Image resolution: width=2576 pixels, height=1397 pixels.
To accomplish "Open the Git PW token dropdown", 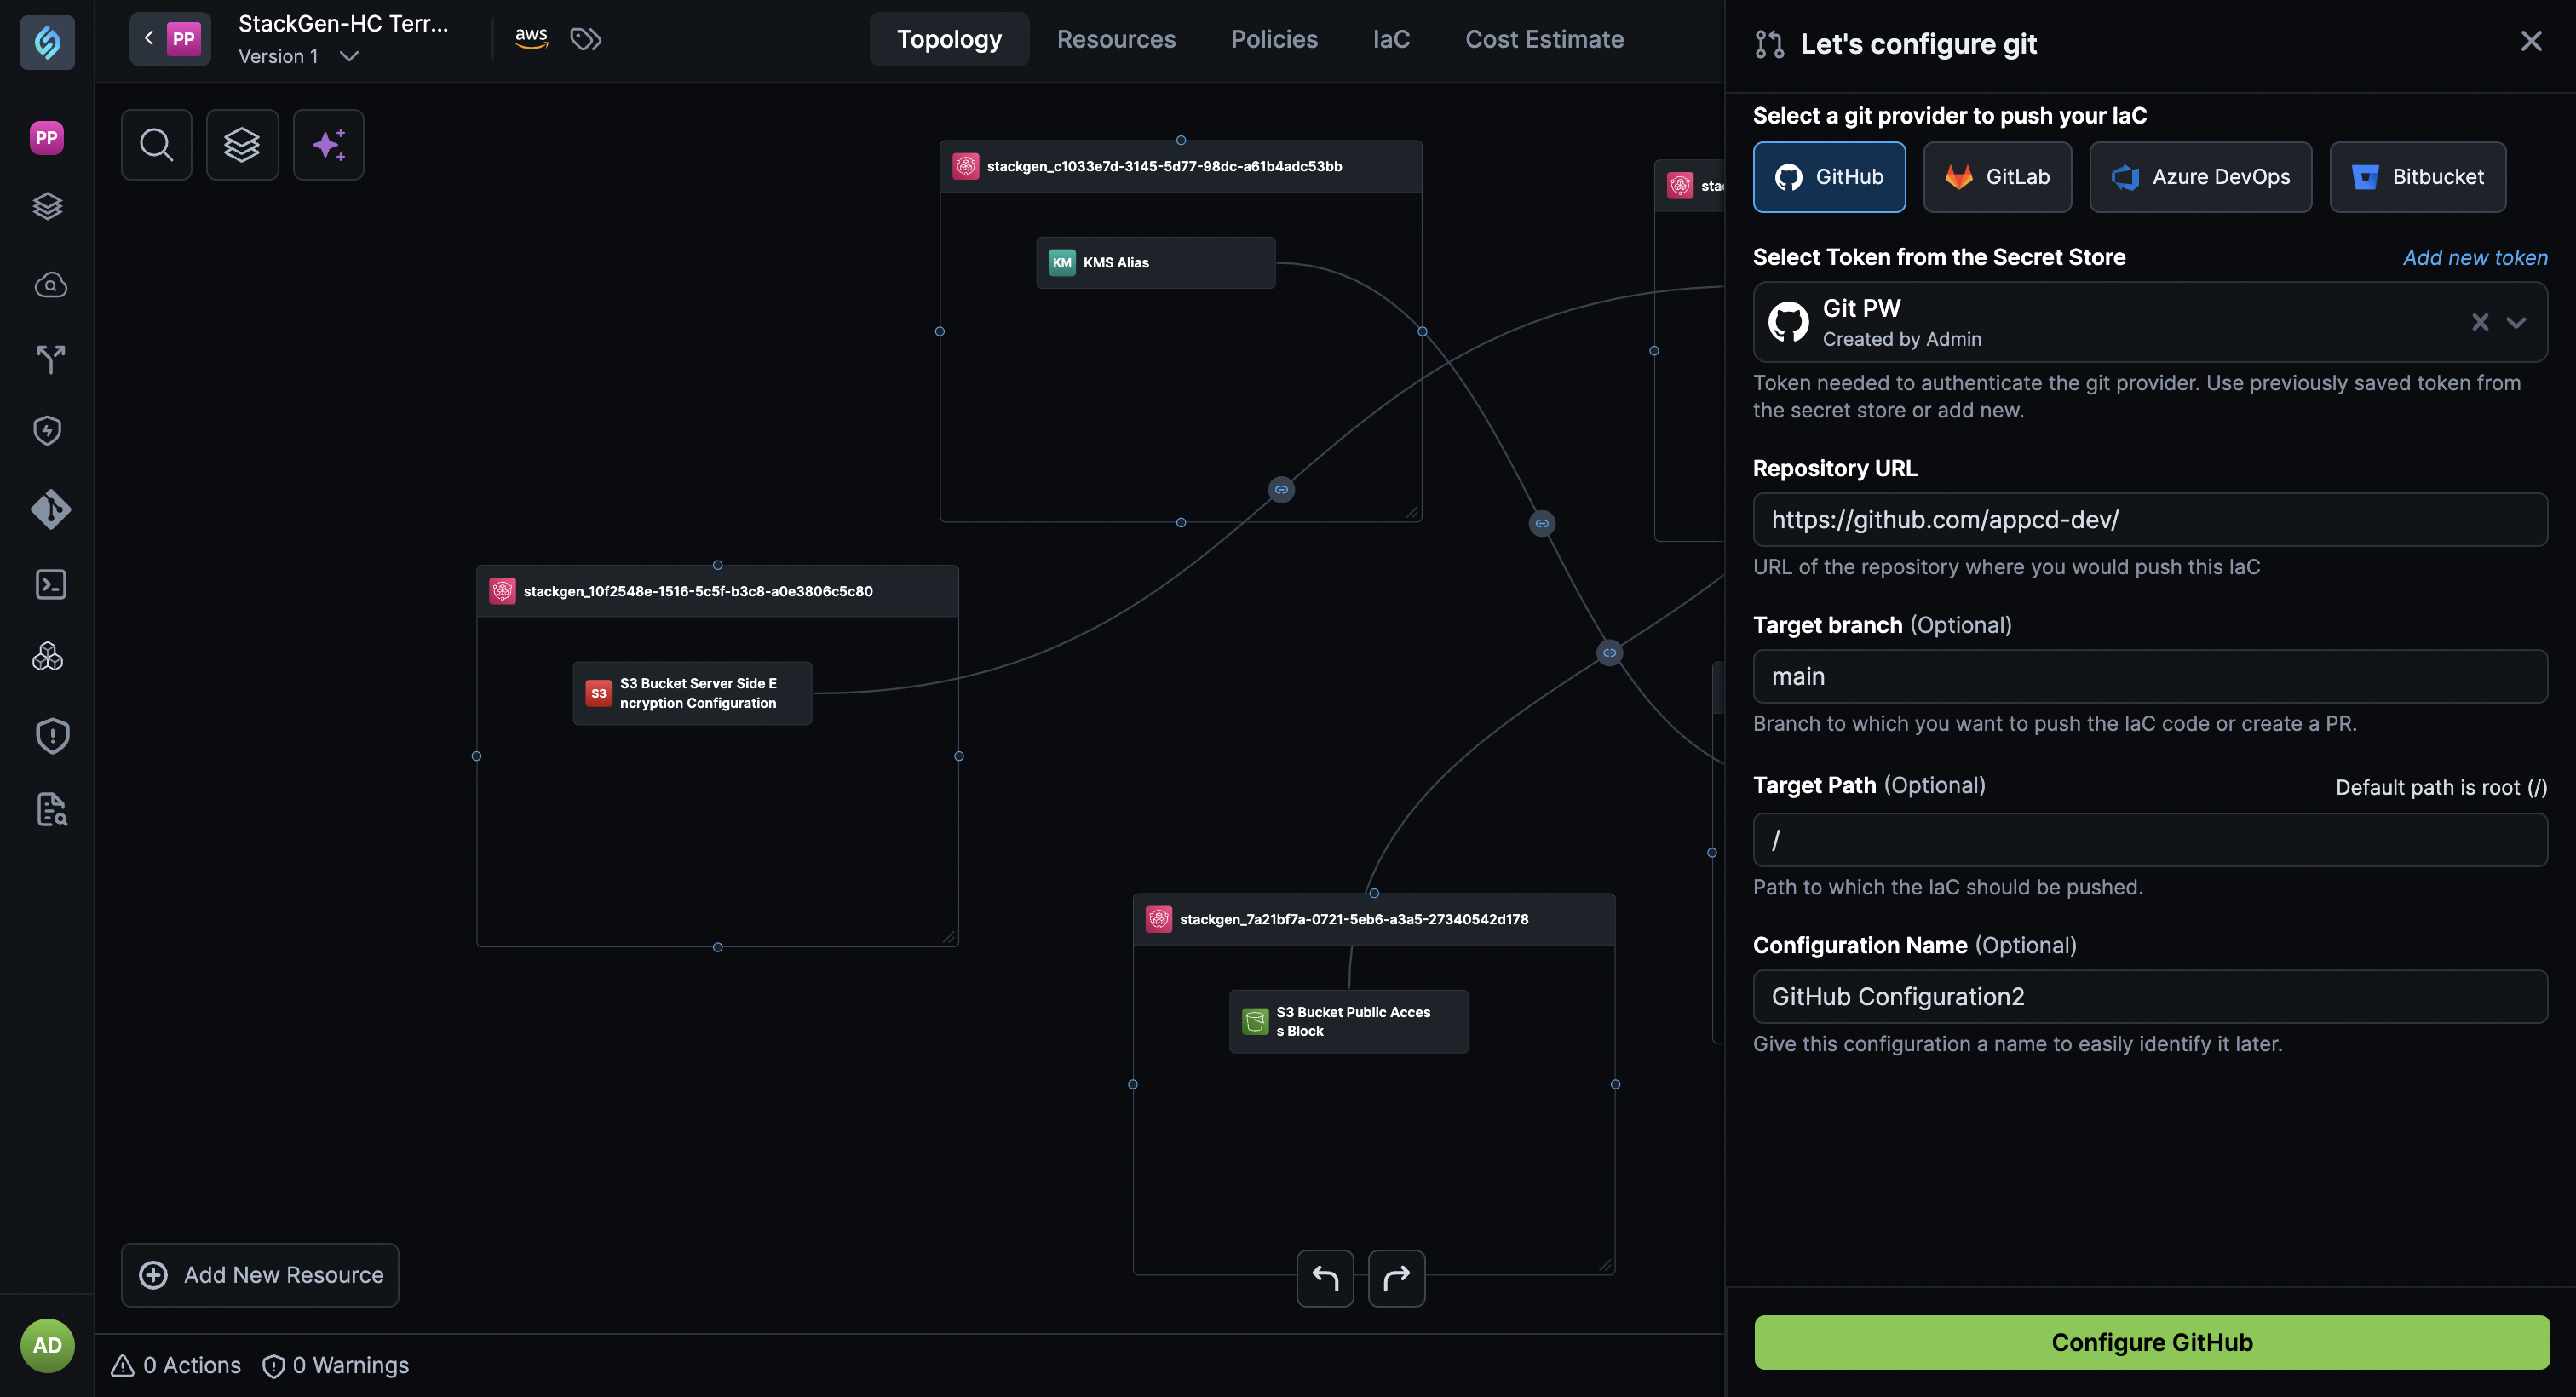I will click(x=2518, y=322).
